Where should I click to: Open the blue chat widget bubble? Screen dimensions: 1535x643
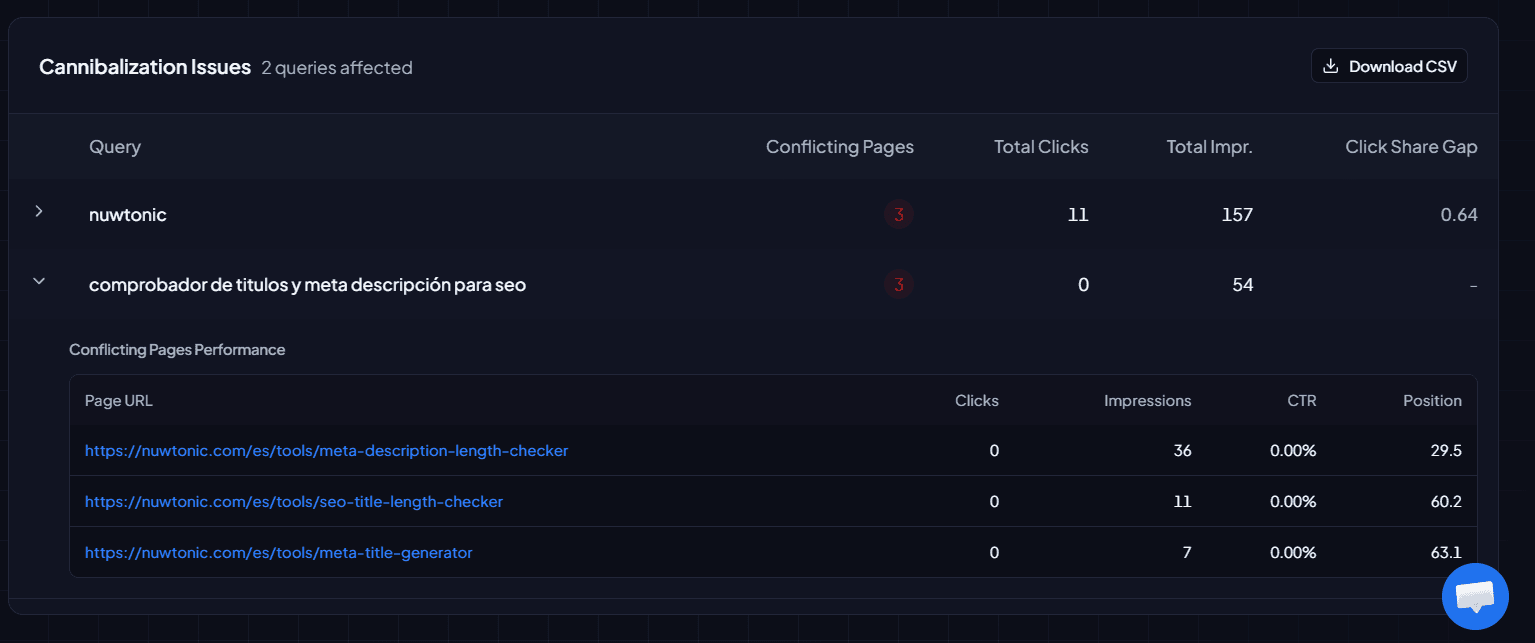[1475, 596]
